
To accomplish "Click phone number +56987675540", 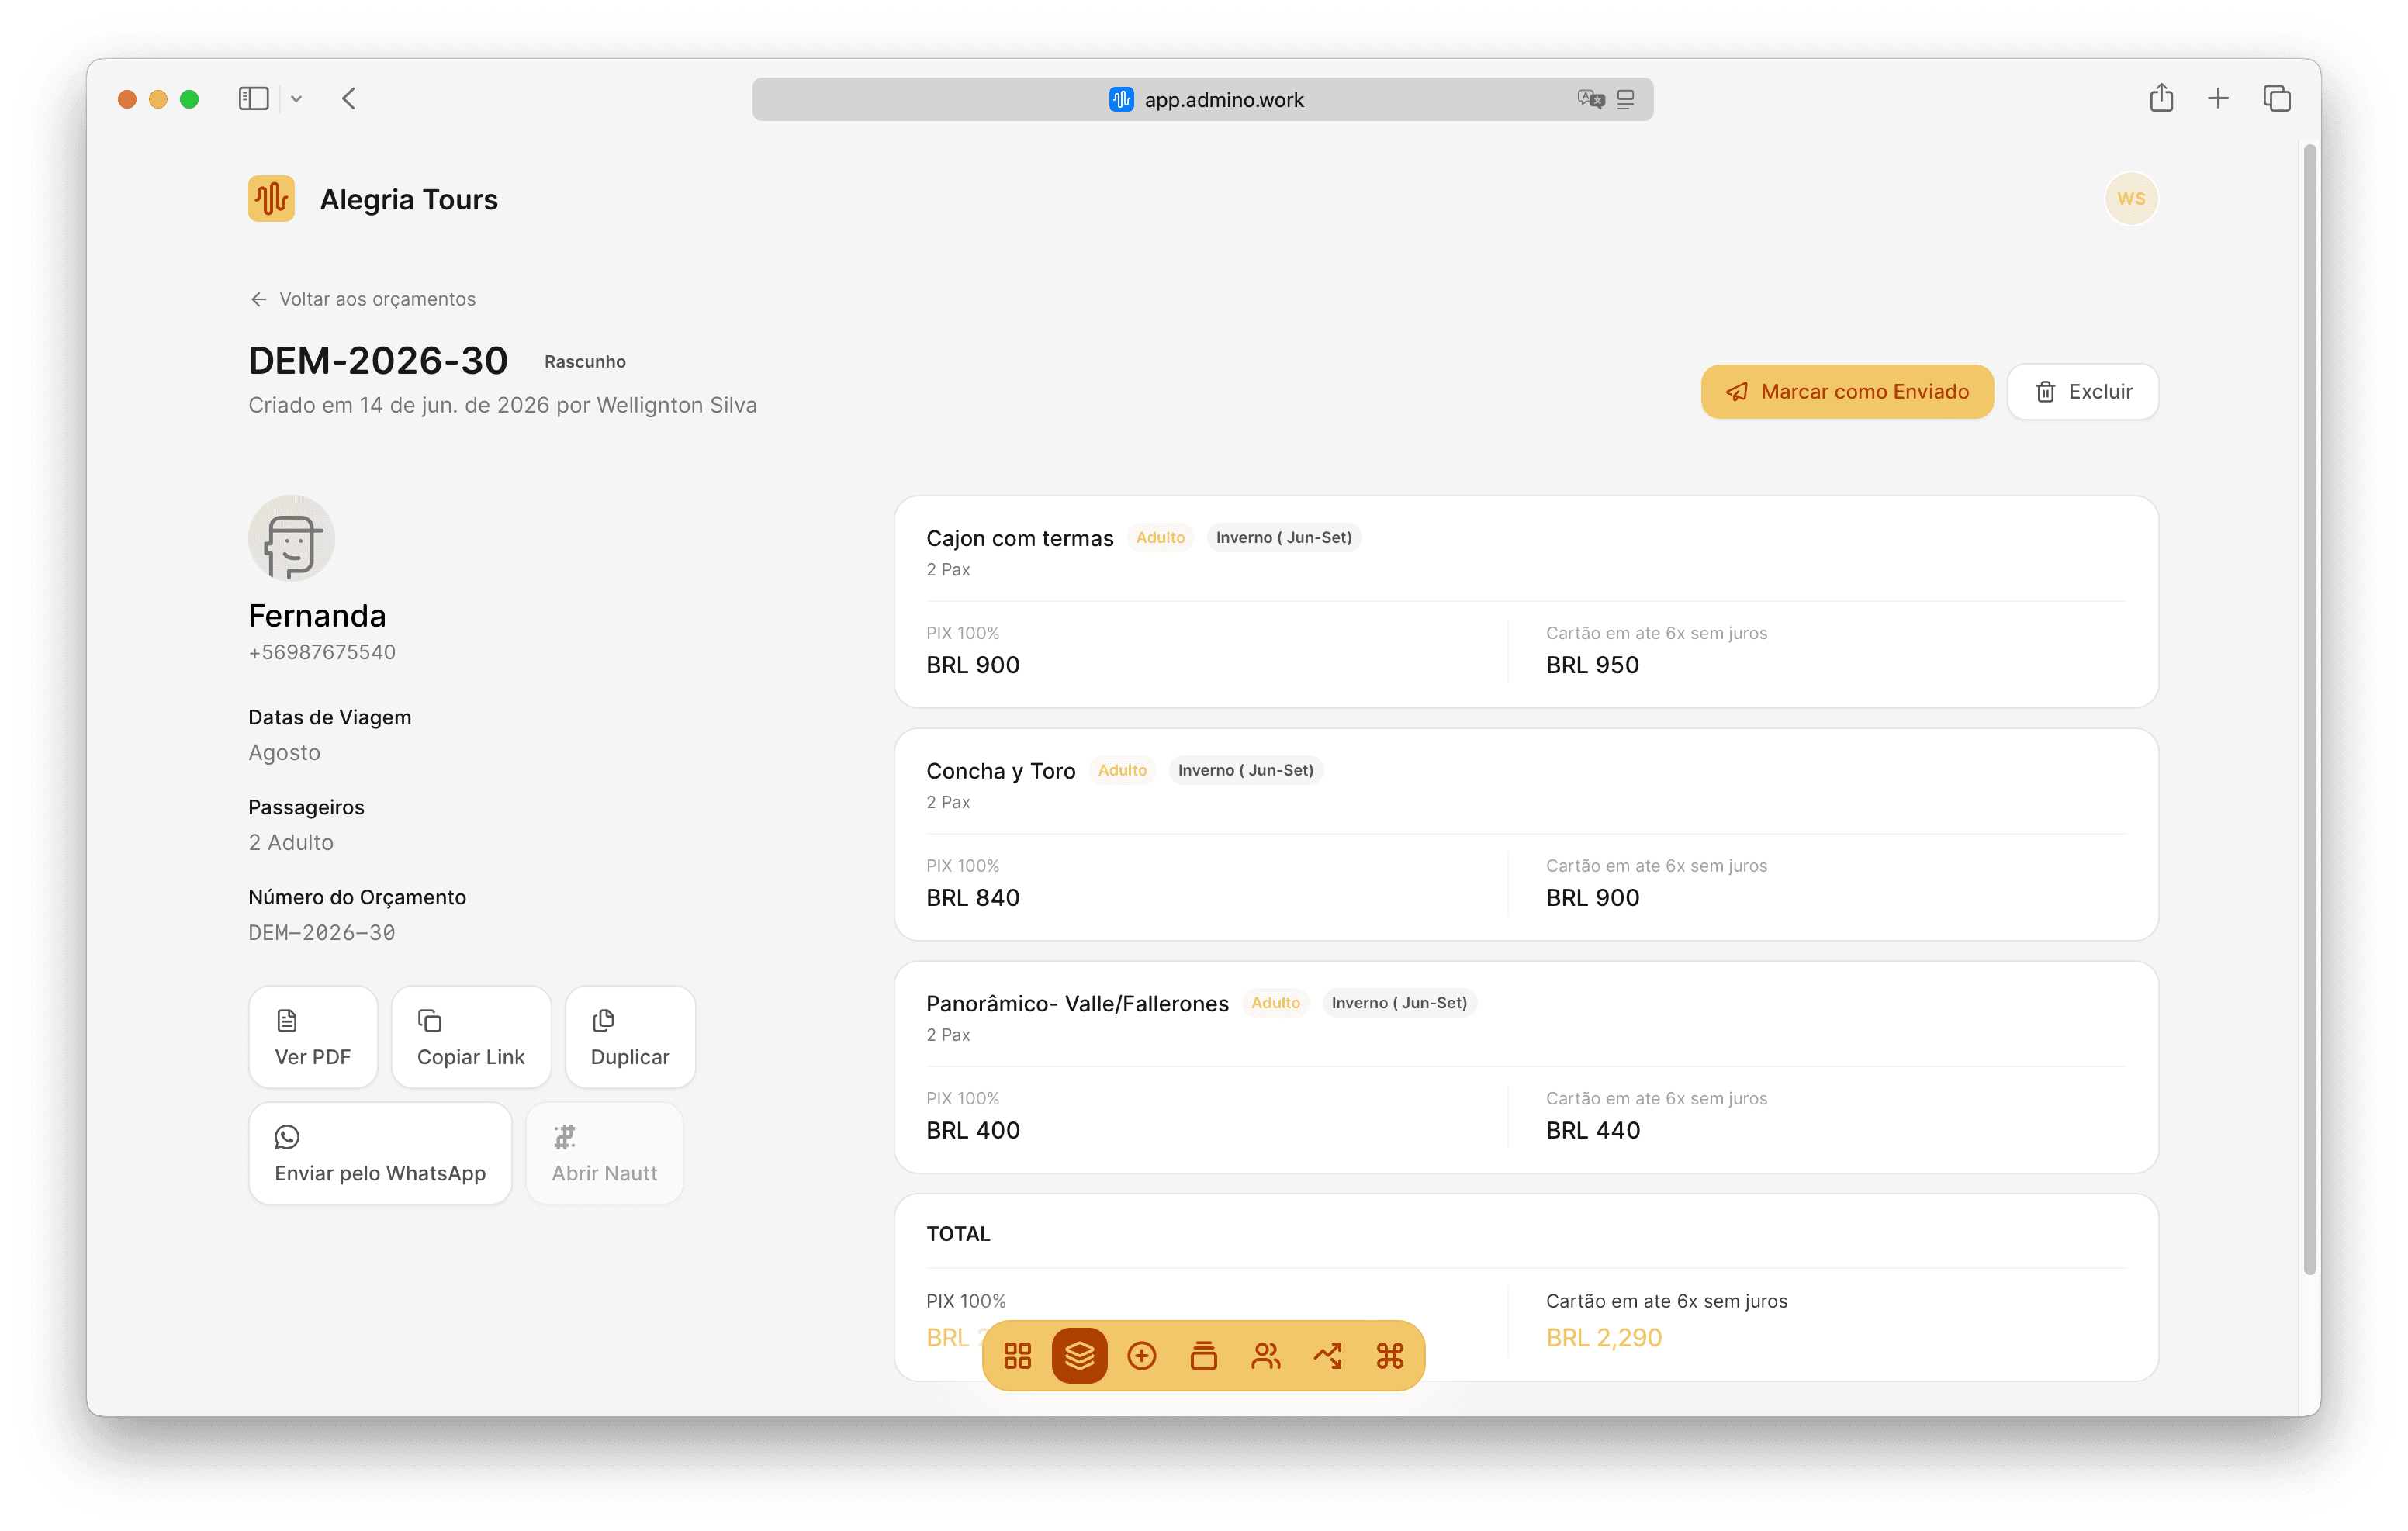I will click(321, 652).
